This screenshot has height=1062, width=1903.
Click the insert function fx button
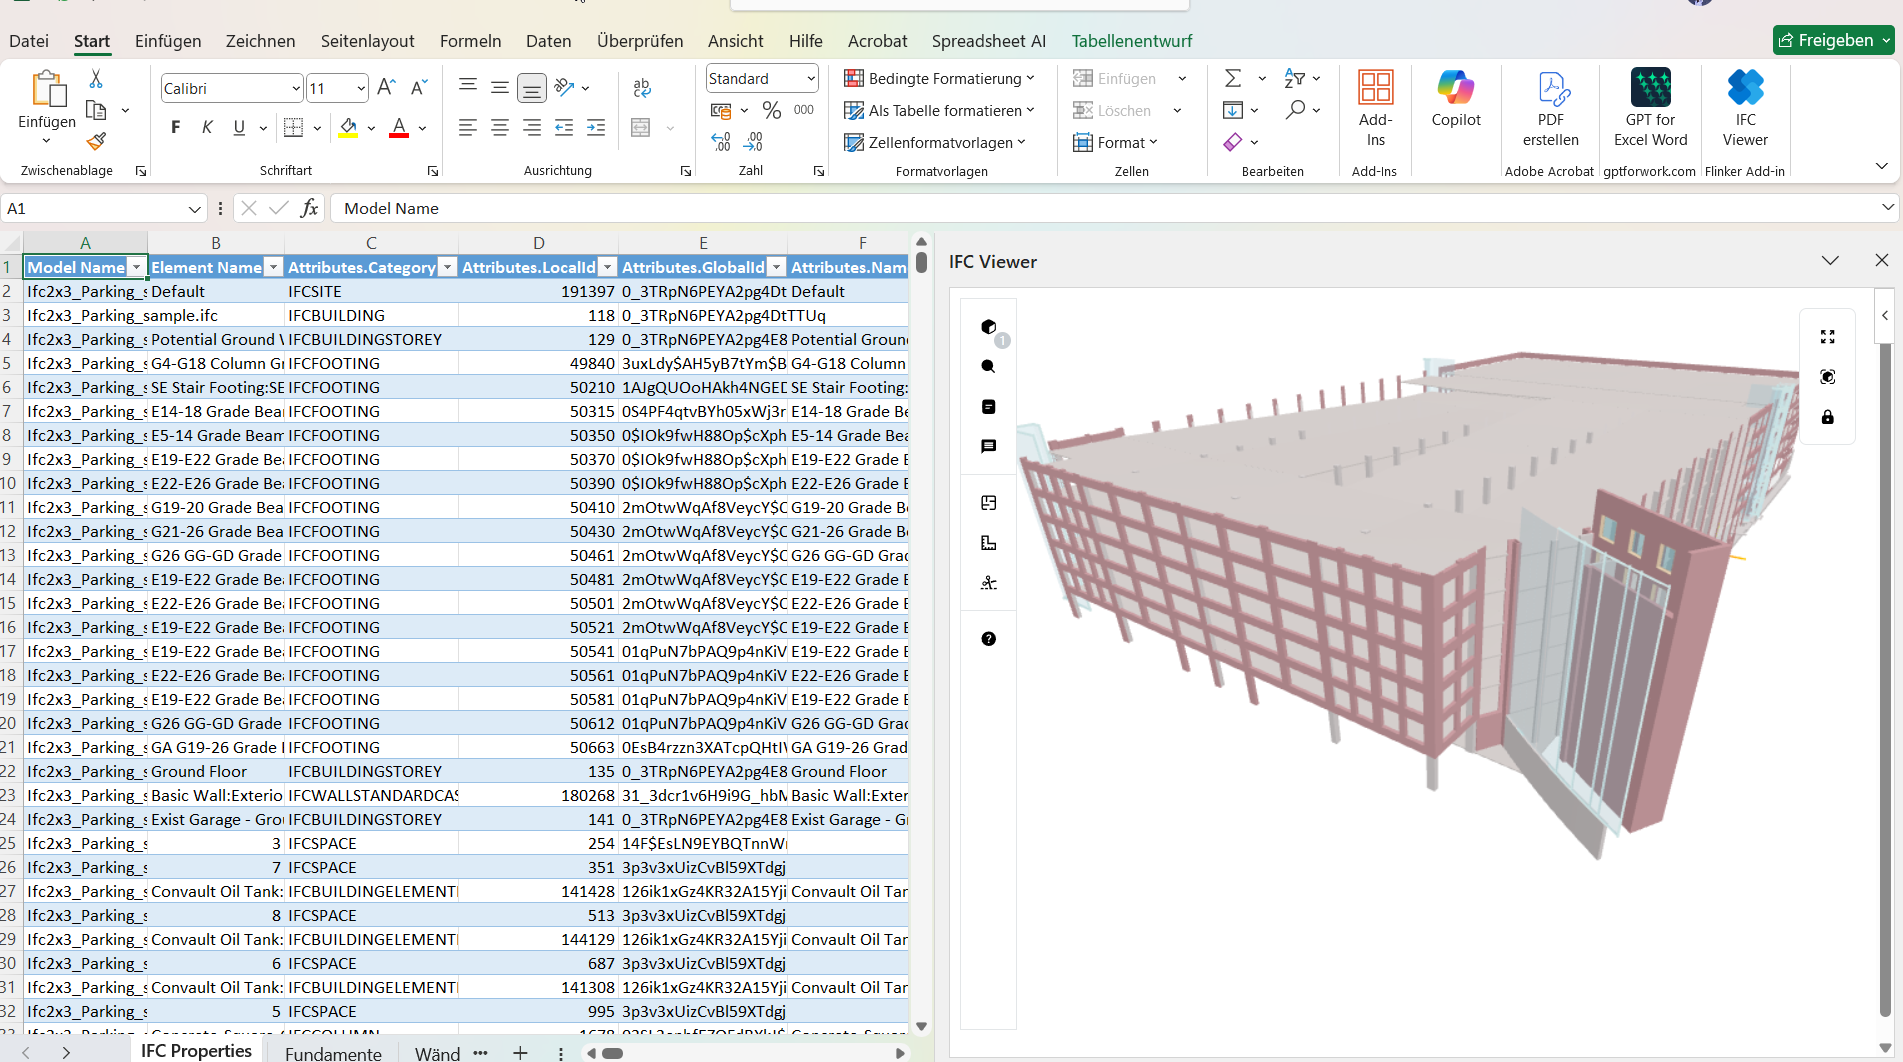(x=310, y=208)
